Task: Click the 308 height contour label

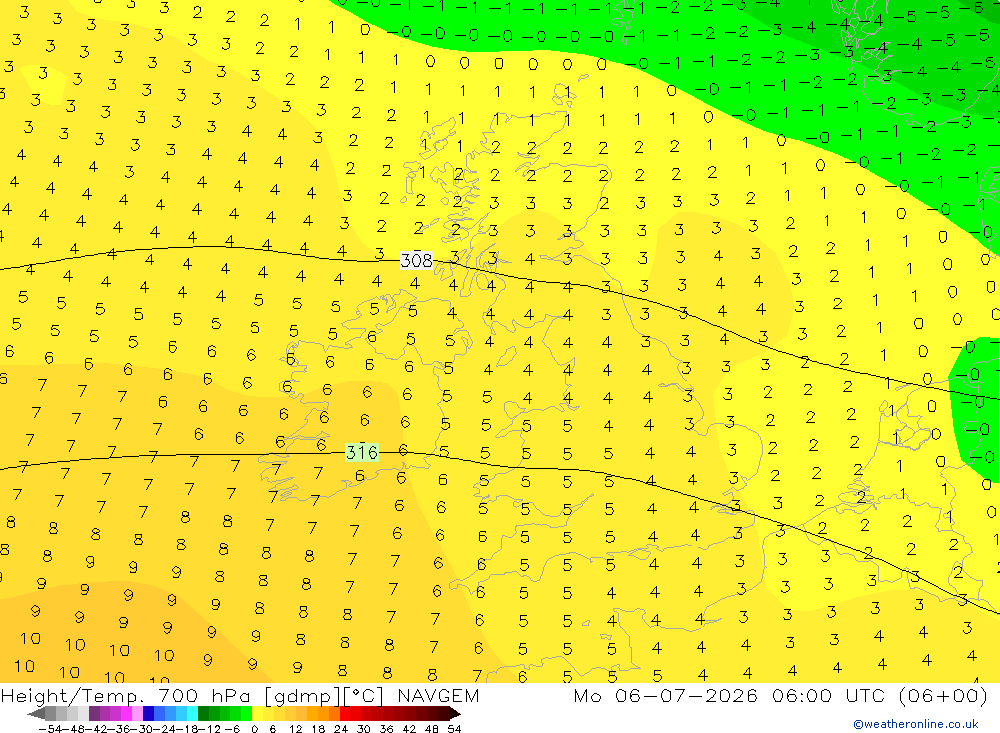Action: (416, 260)
